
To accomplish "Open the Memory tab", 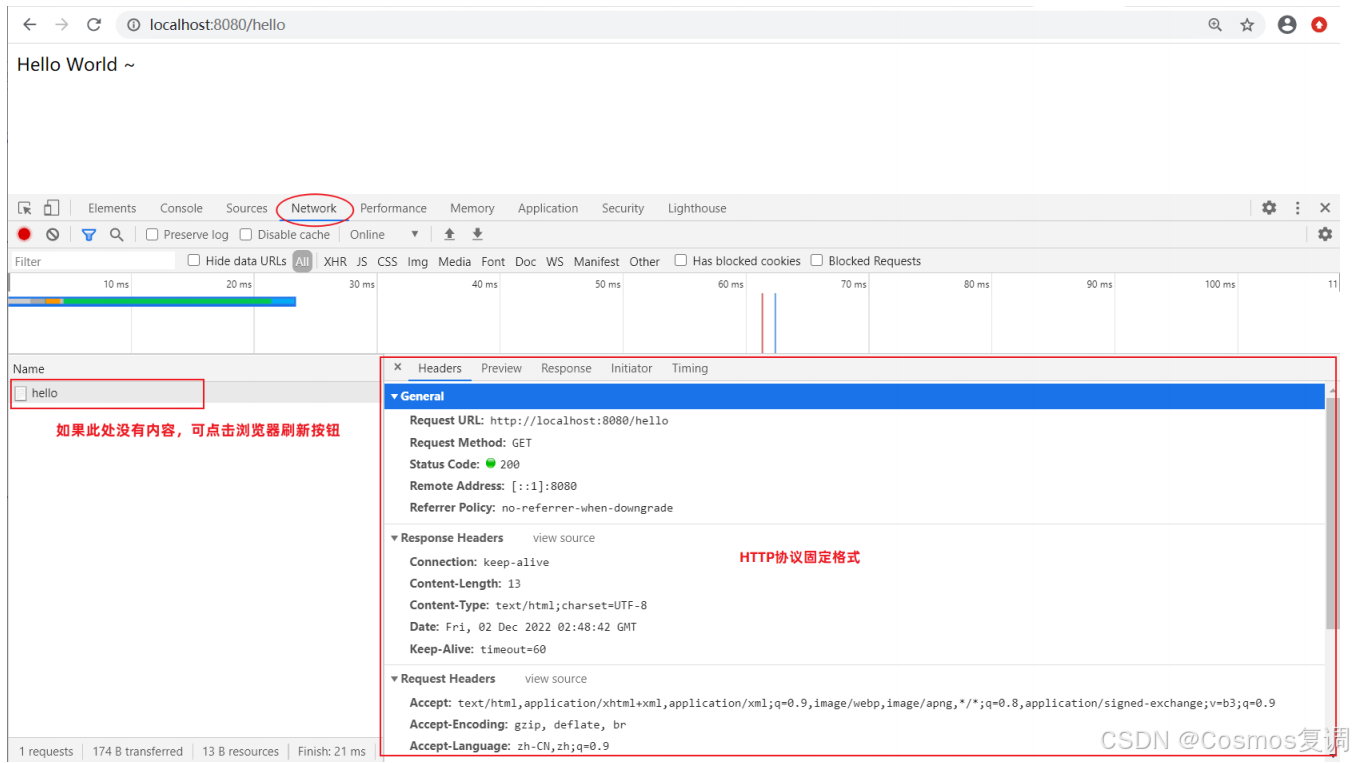I will pos(472,208).
